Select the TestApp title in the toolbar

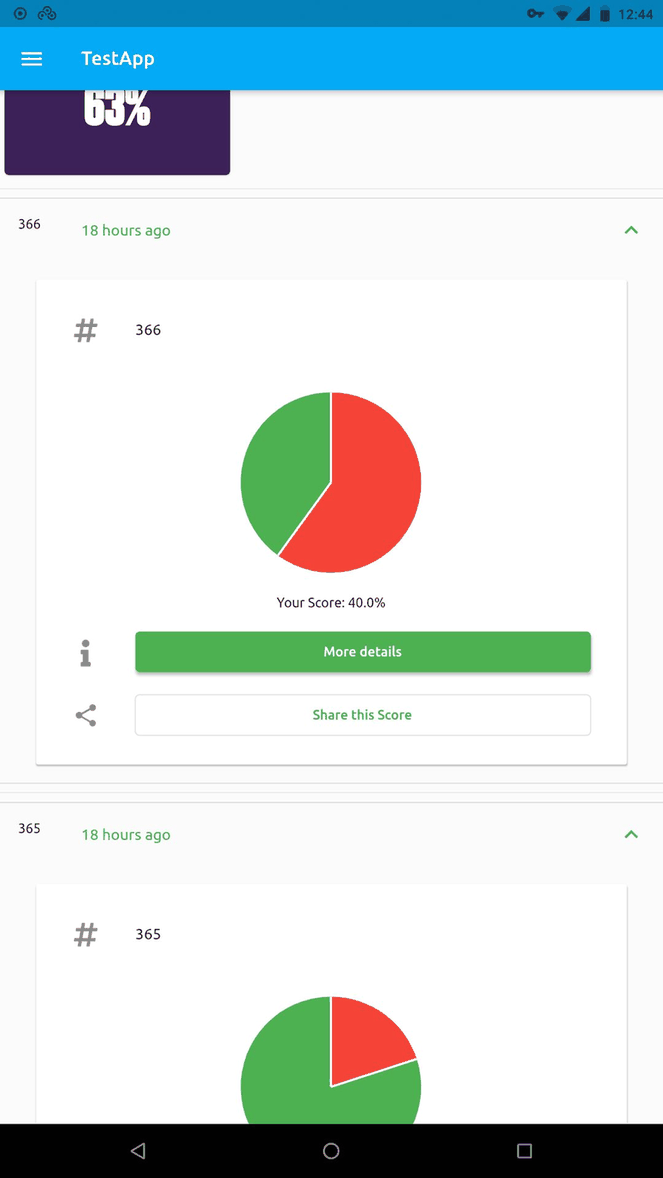117,58
